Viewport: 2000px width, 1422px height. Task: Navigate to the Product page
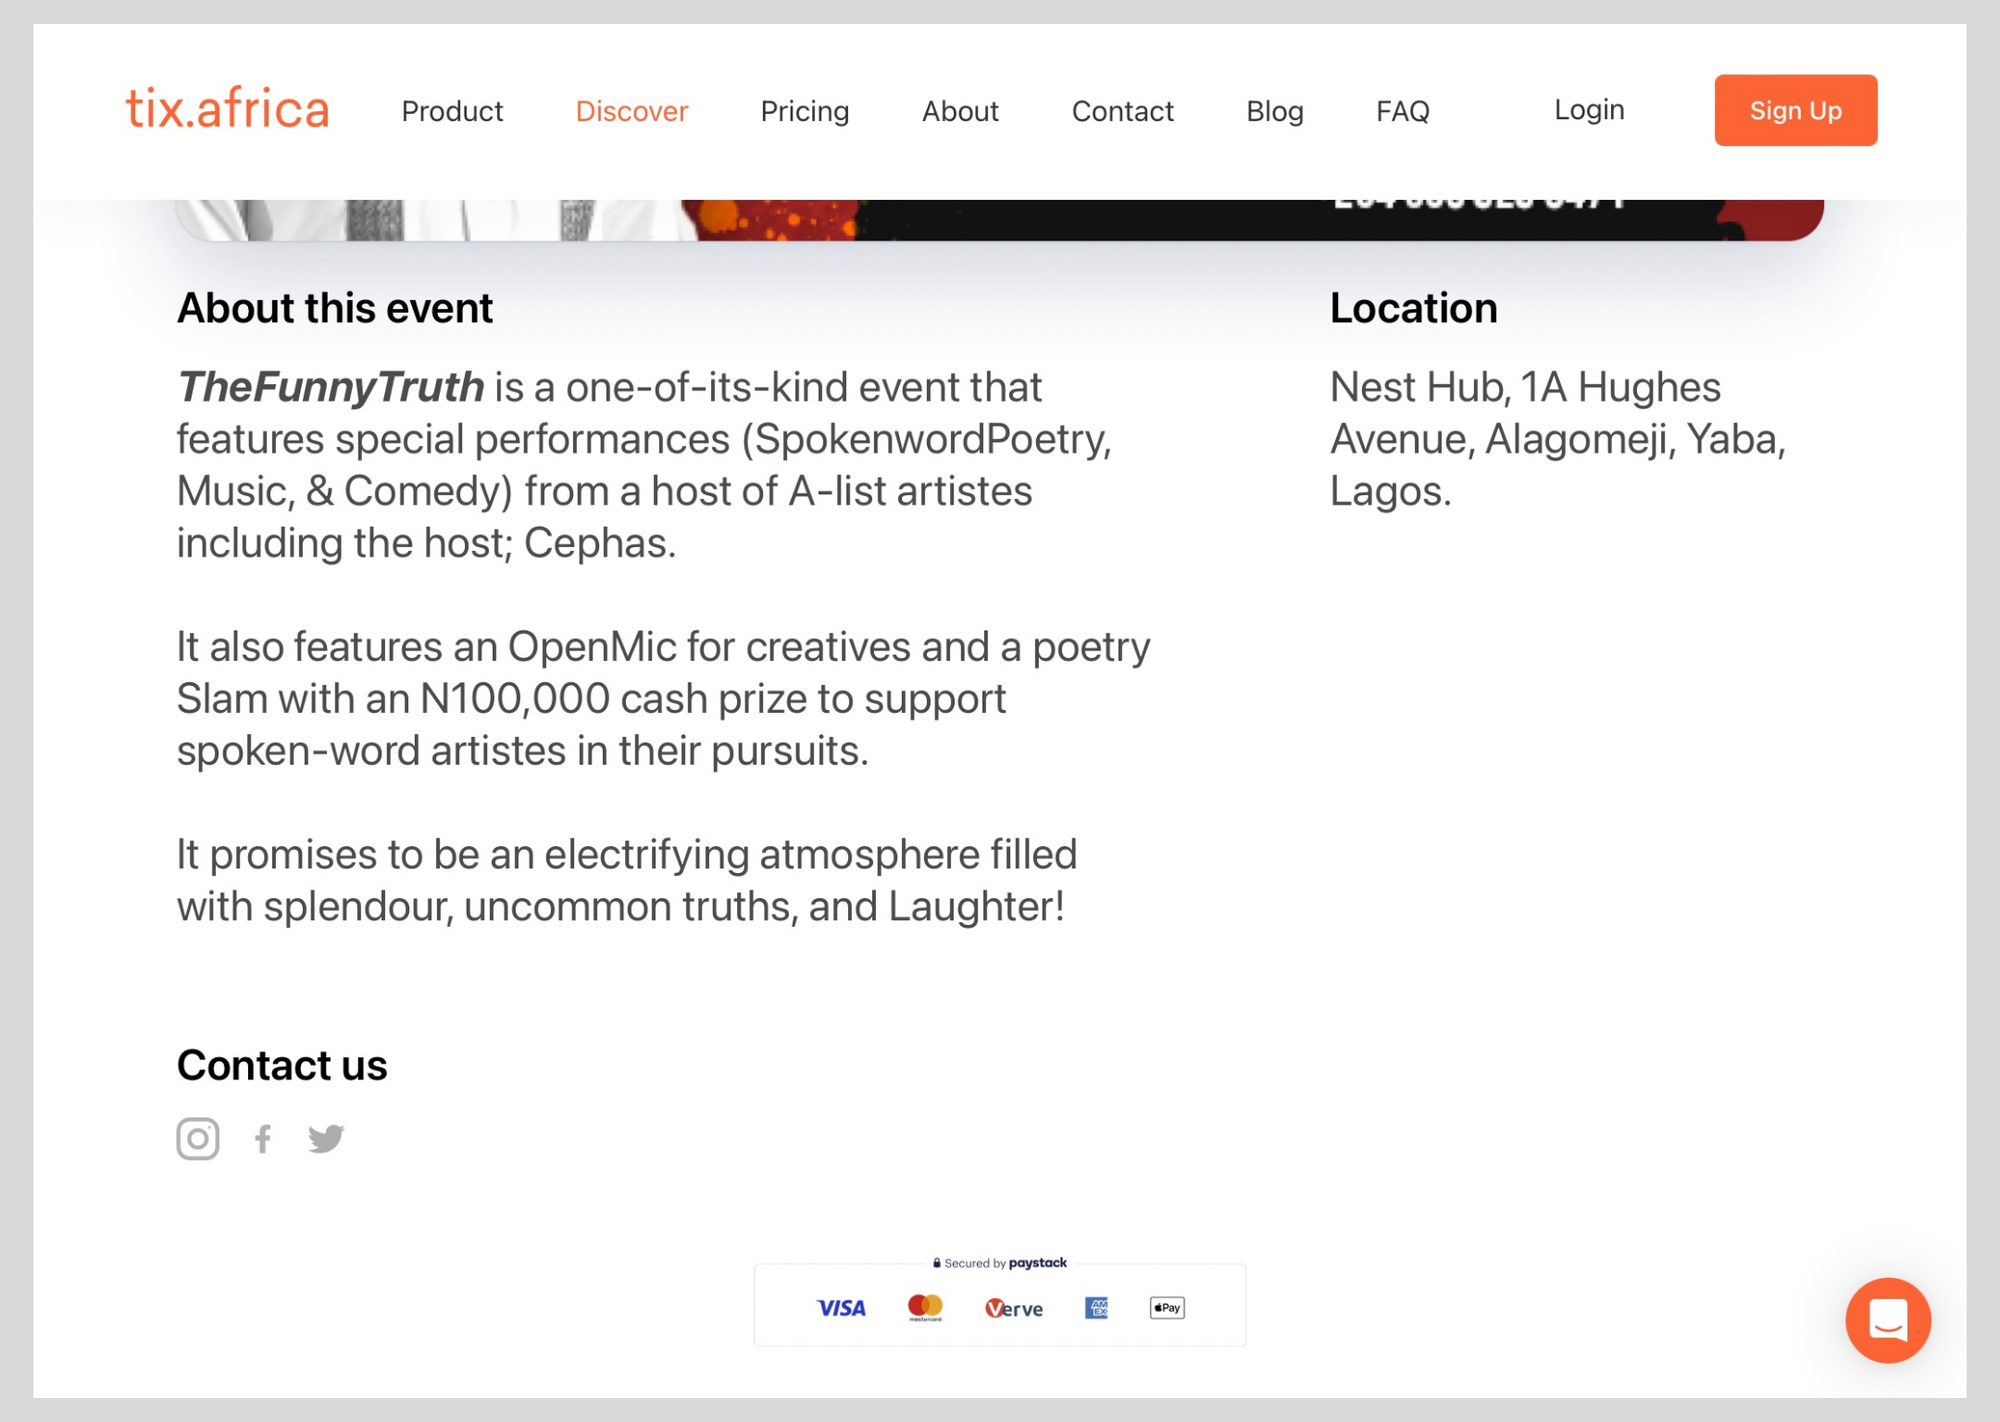(x=452, y=111)
